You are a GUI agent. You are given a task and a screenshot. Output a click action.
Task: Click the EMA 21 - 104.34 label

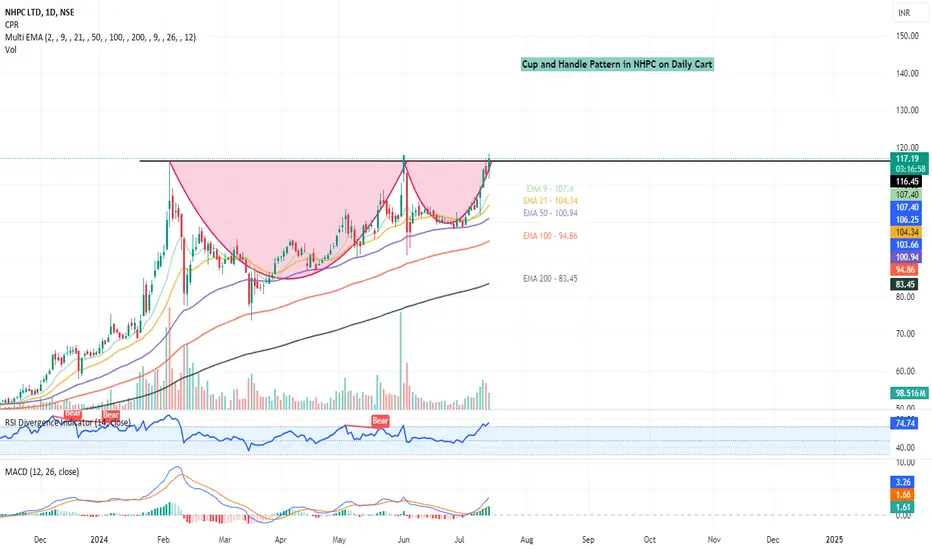[550, 200]
